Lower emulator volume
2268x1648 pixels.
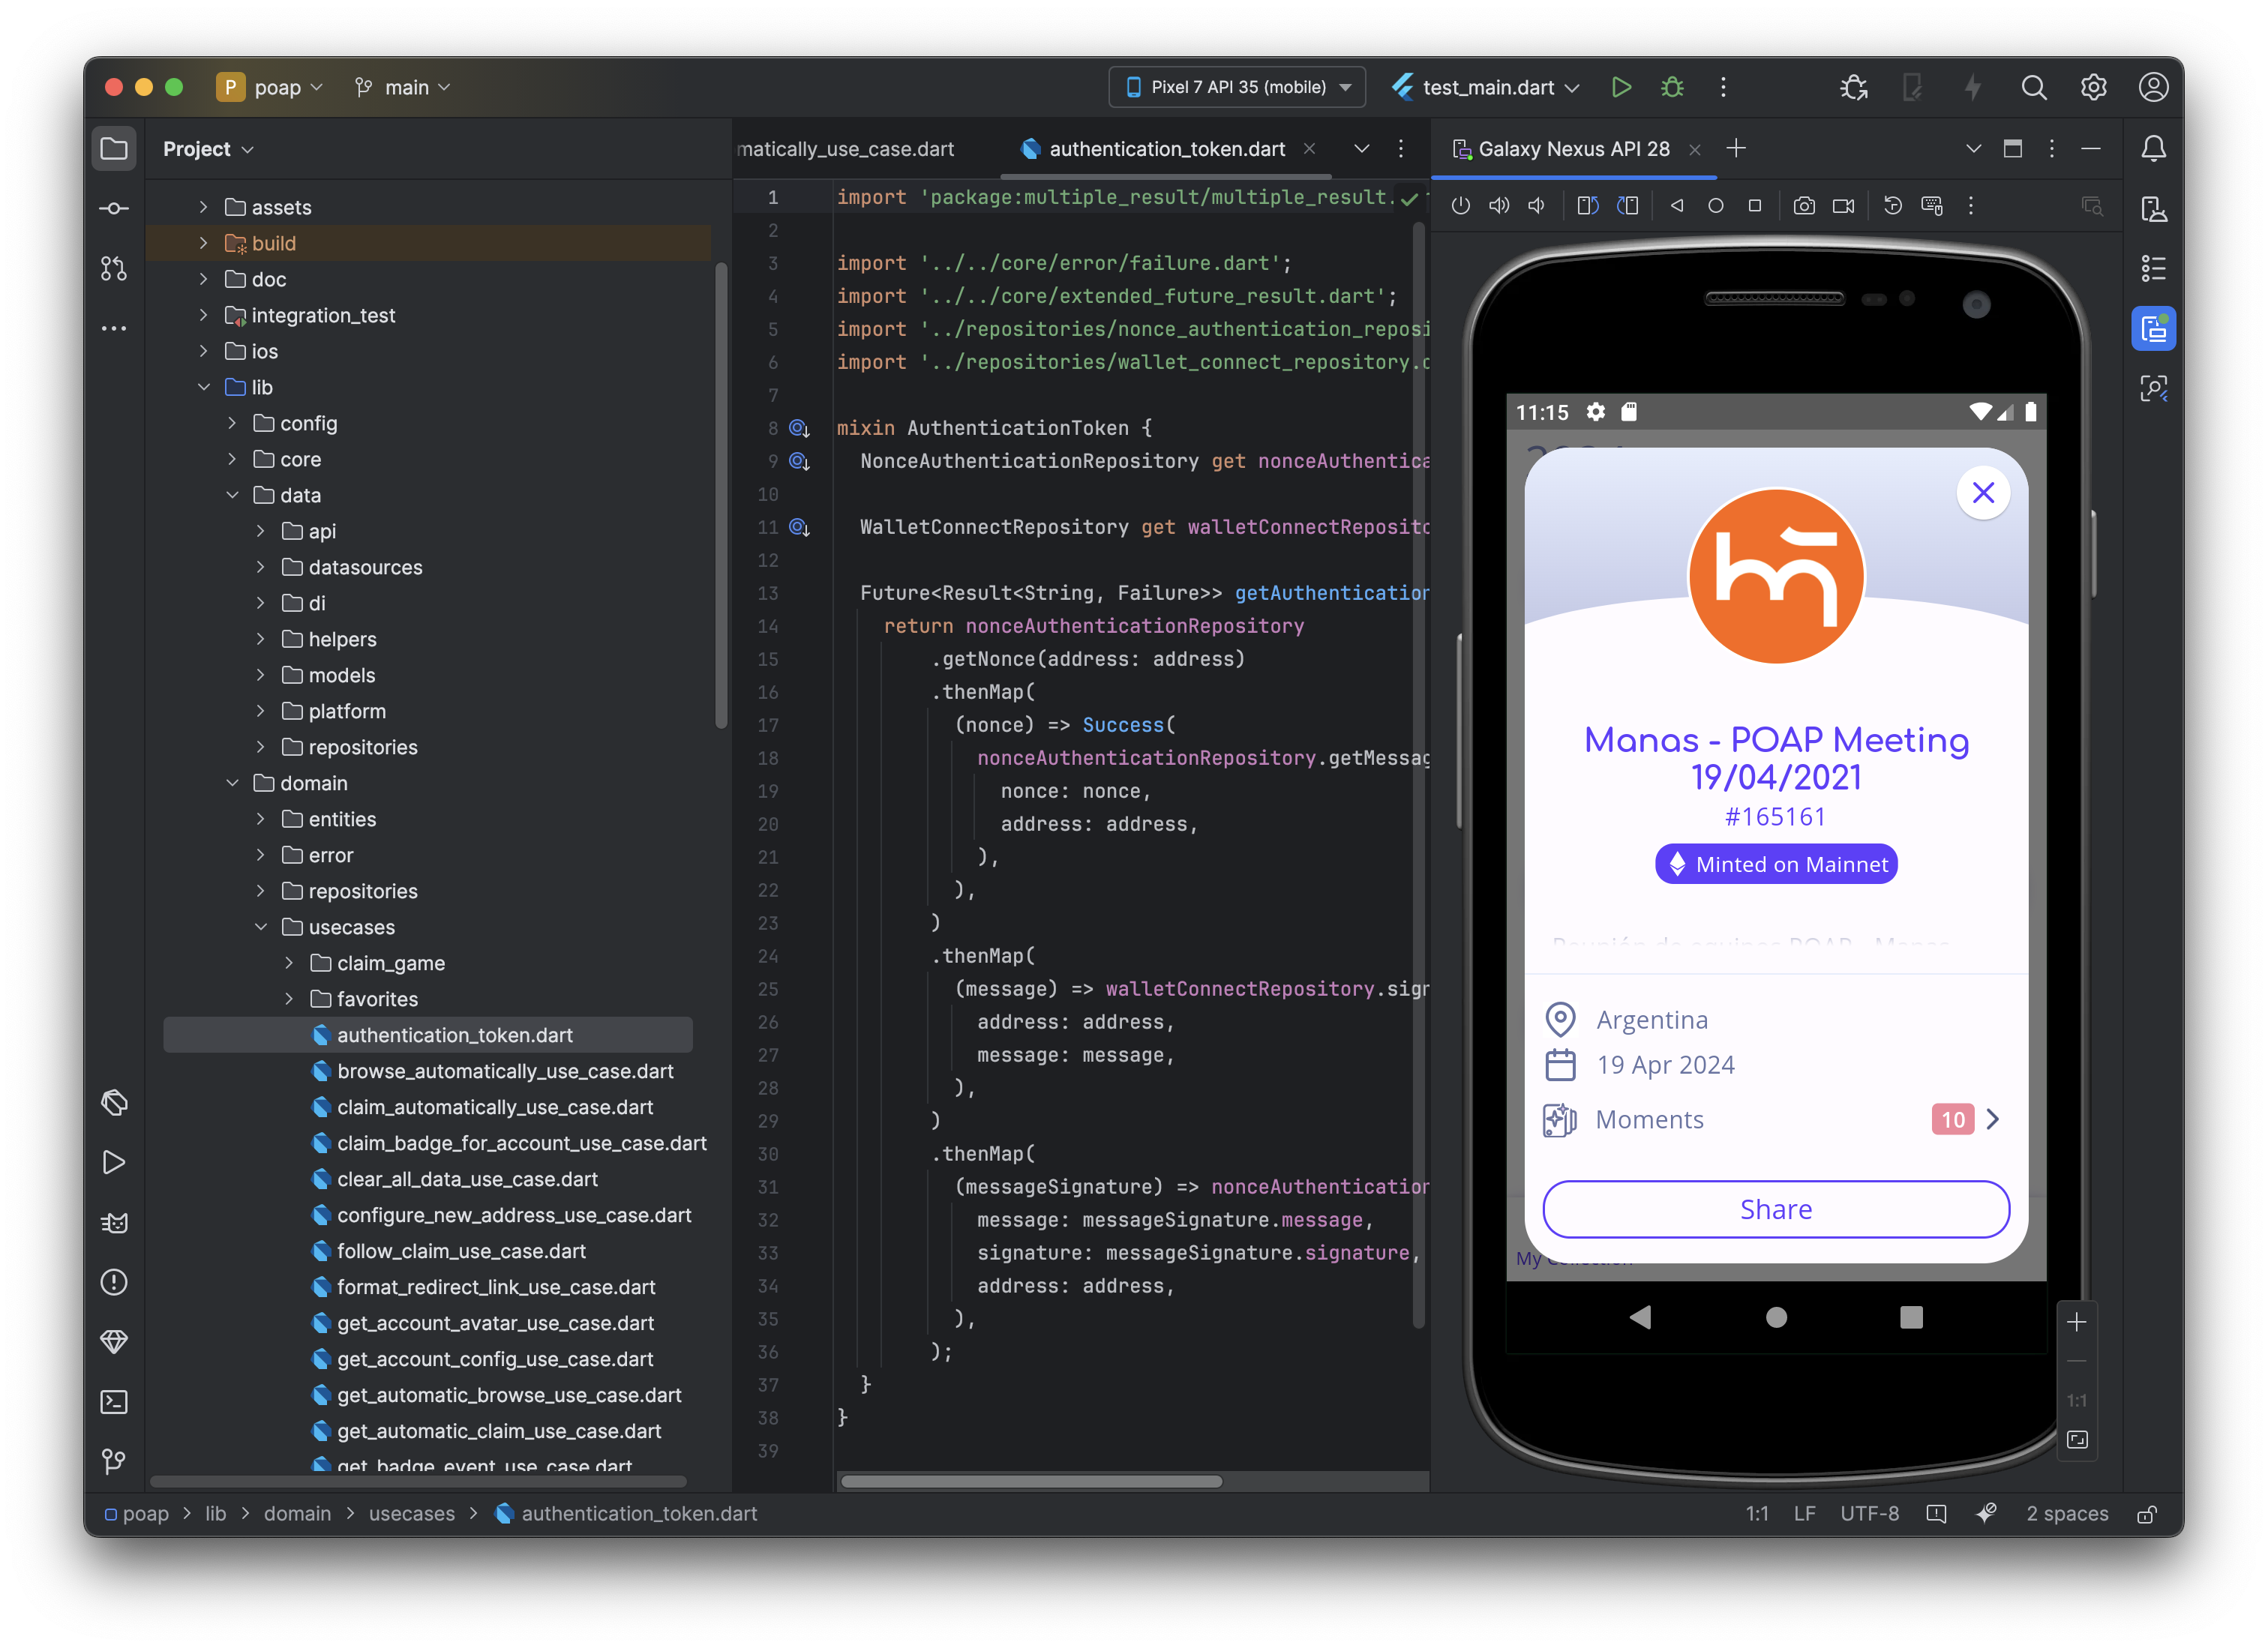(1537, 206)
